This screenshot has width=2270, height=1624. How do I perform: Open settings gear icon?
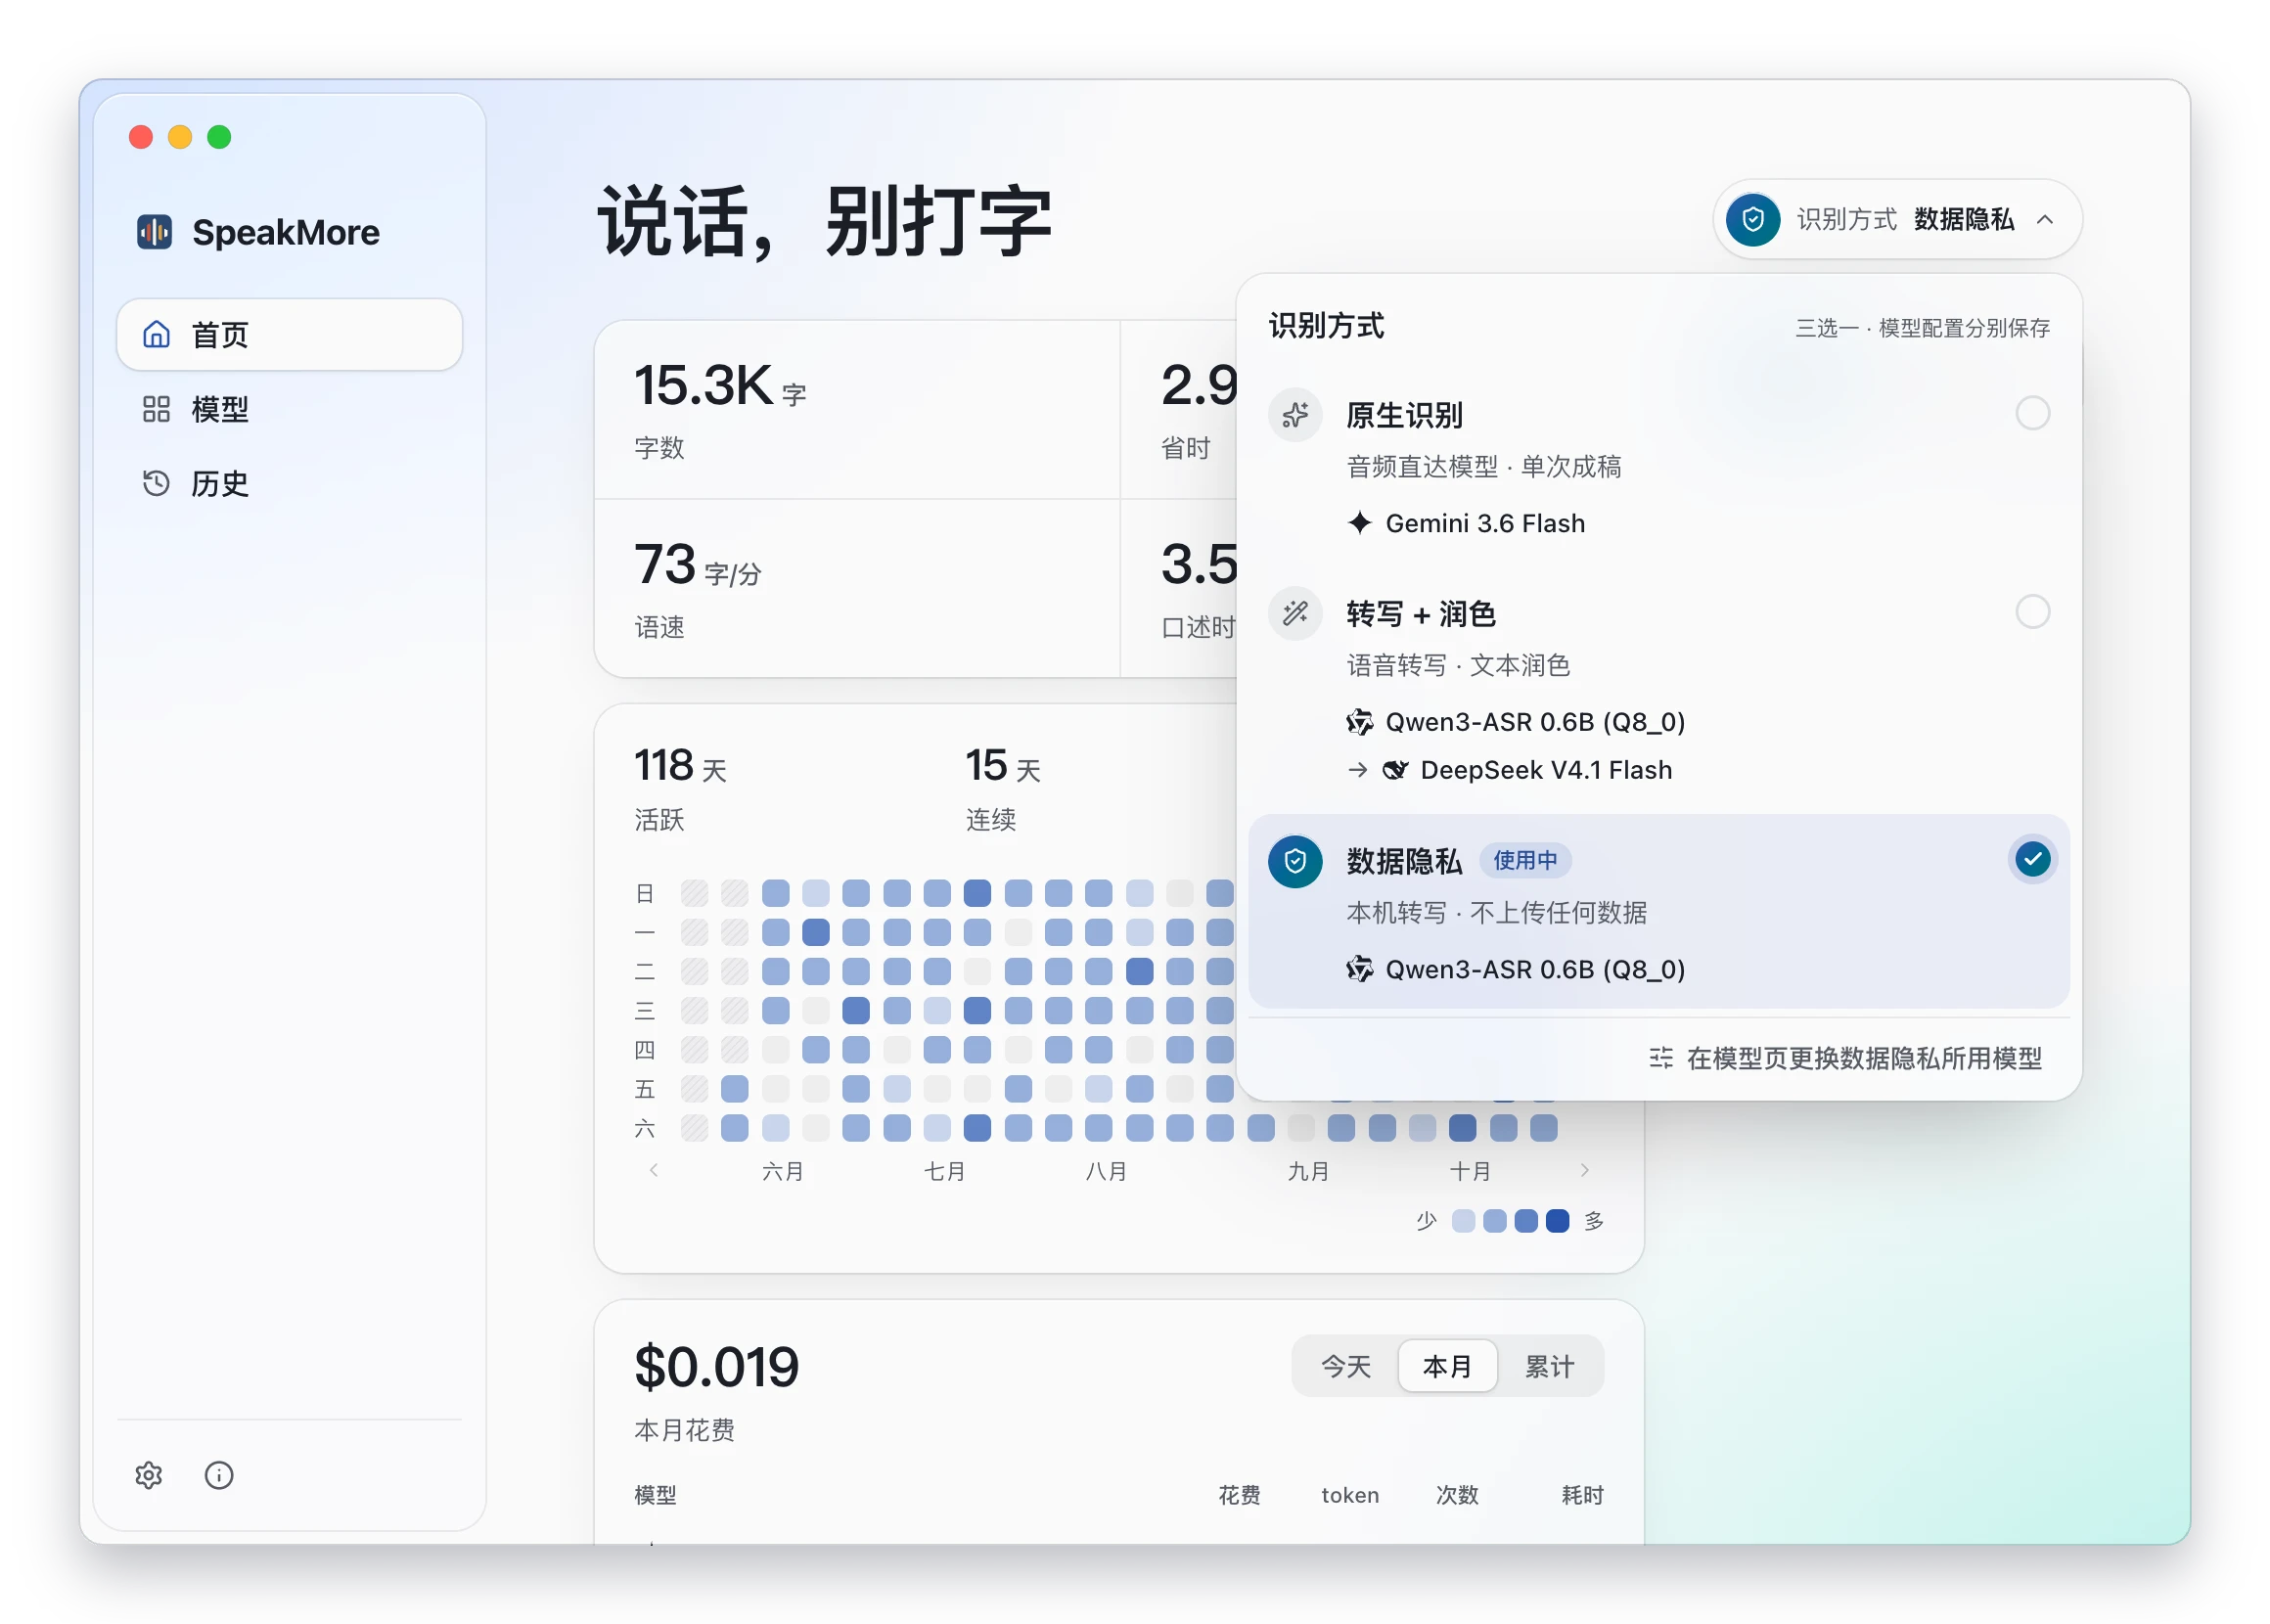[x=149, y=1475]
